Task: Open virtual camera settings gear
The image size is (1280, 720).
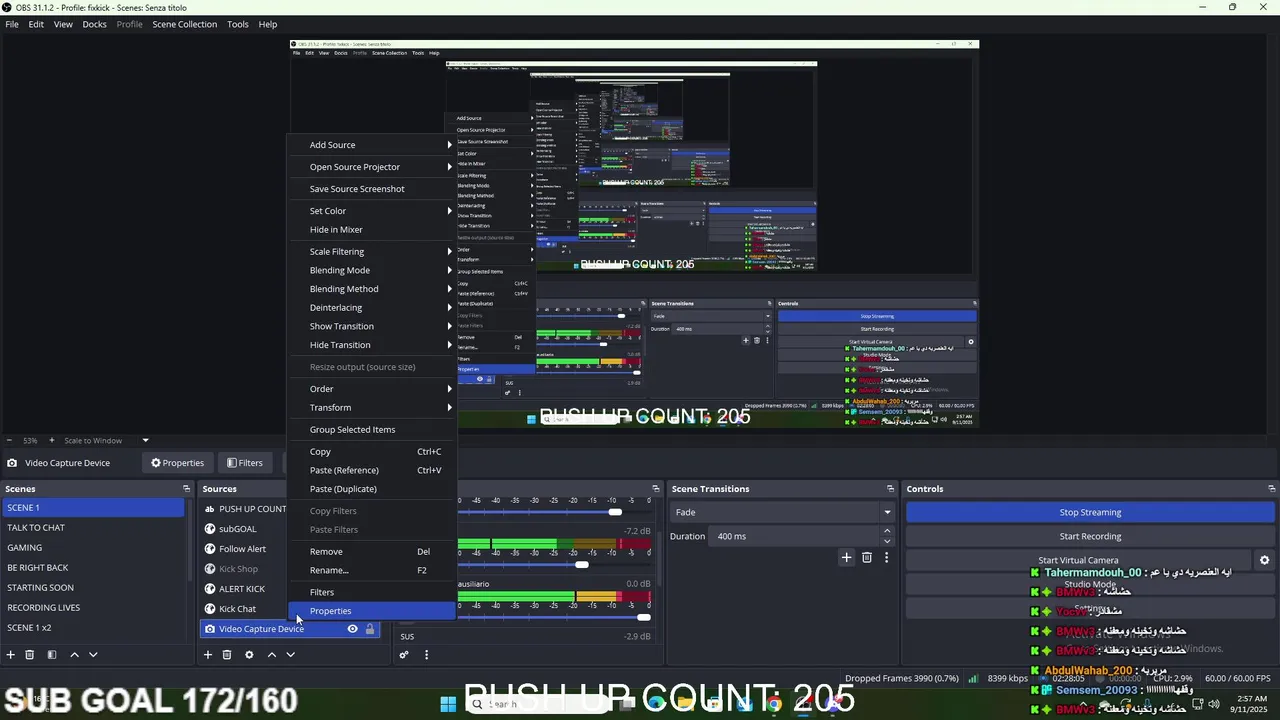Action: pyautogui.click(x=1264, y=561)
